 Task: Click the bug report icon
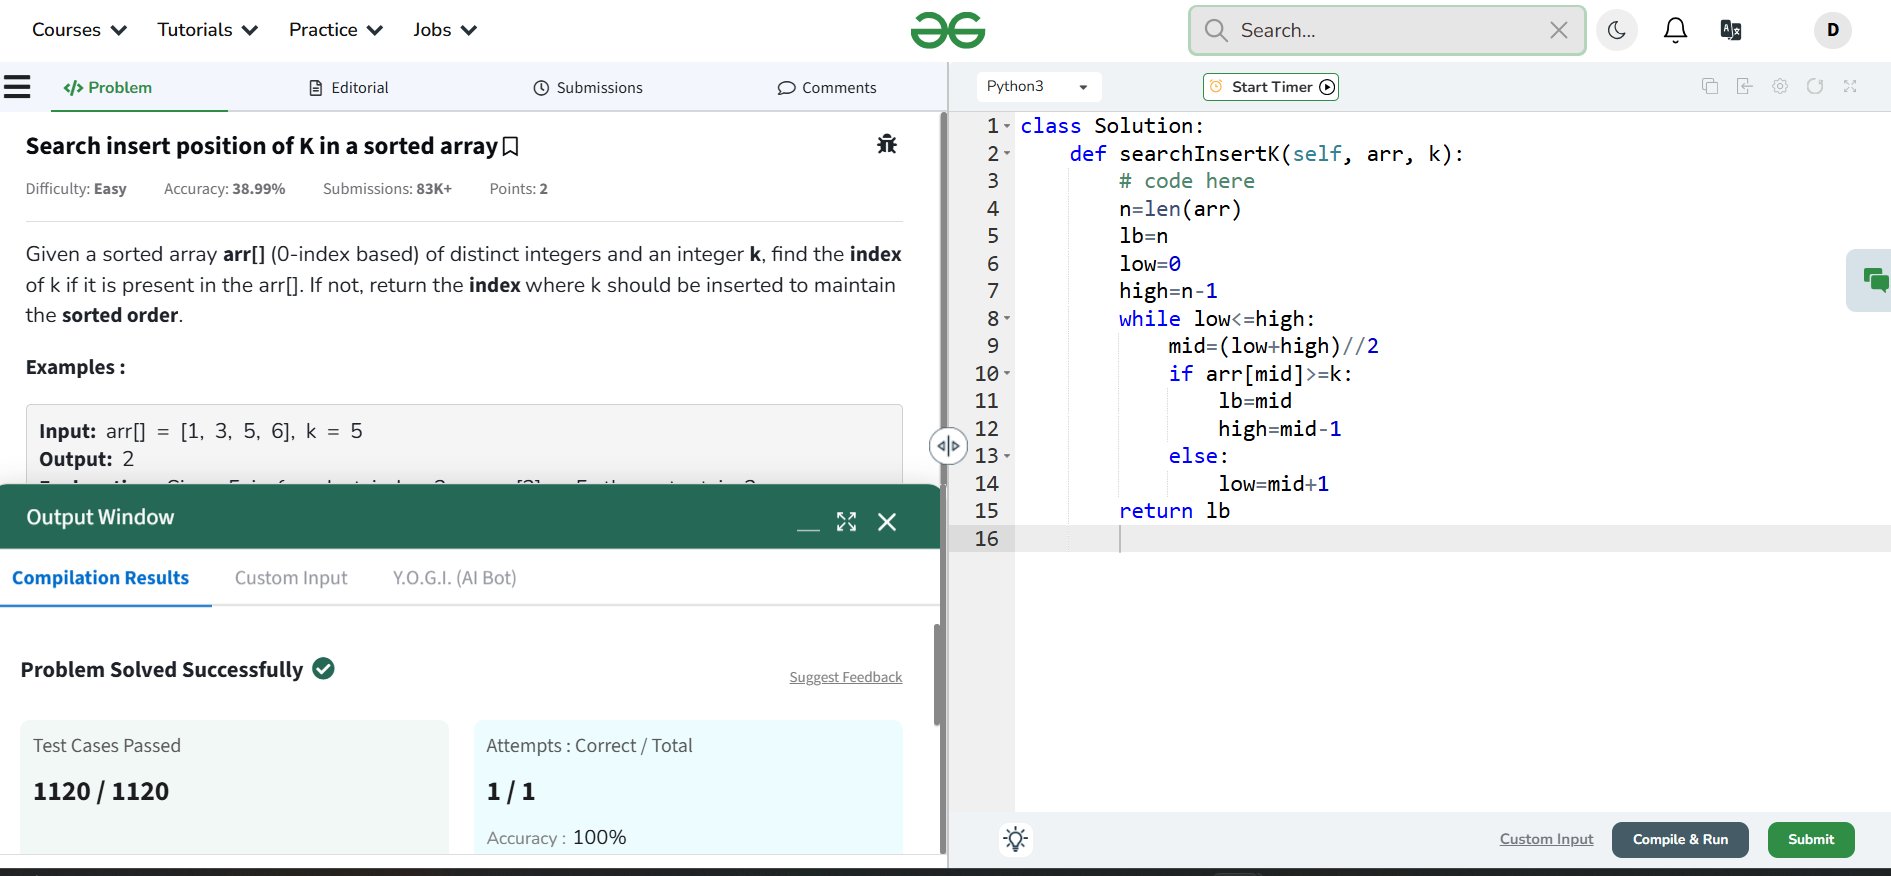point(886,145)
